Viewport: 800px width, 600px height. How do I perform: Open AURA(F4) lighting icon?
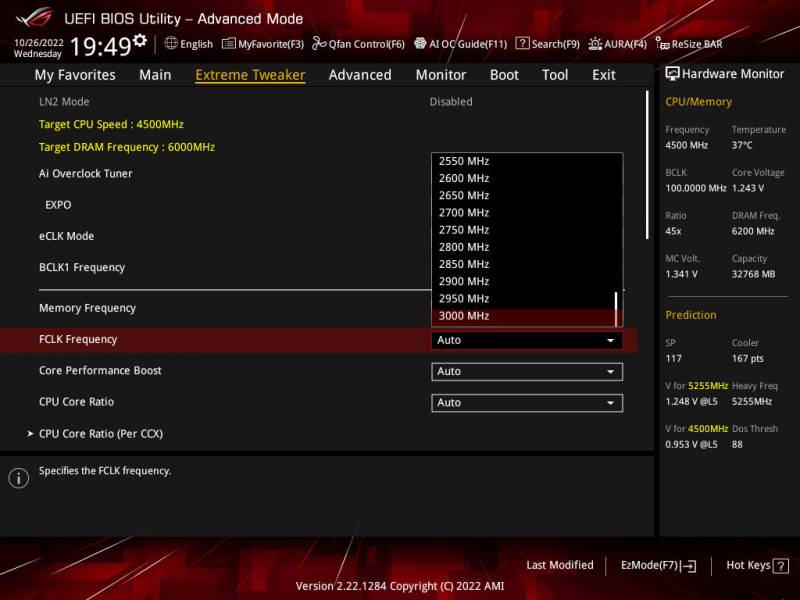click(x=595, y=43)
